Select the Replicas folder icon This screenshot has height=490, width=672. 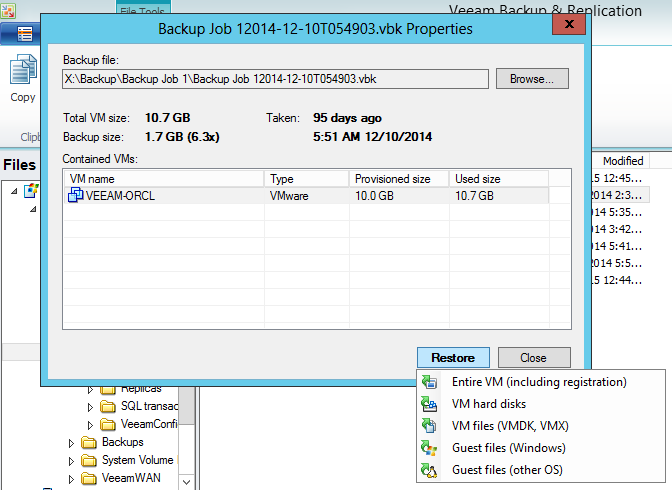tap(108, 390)
